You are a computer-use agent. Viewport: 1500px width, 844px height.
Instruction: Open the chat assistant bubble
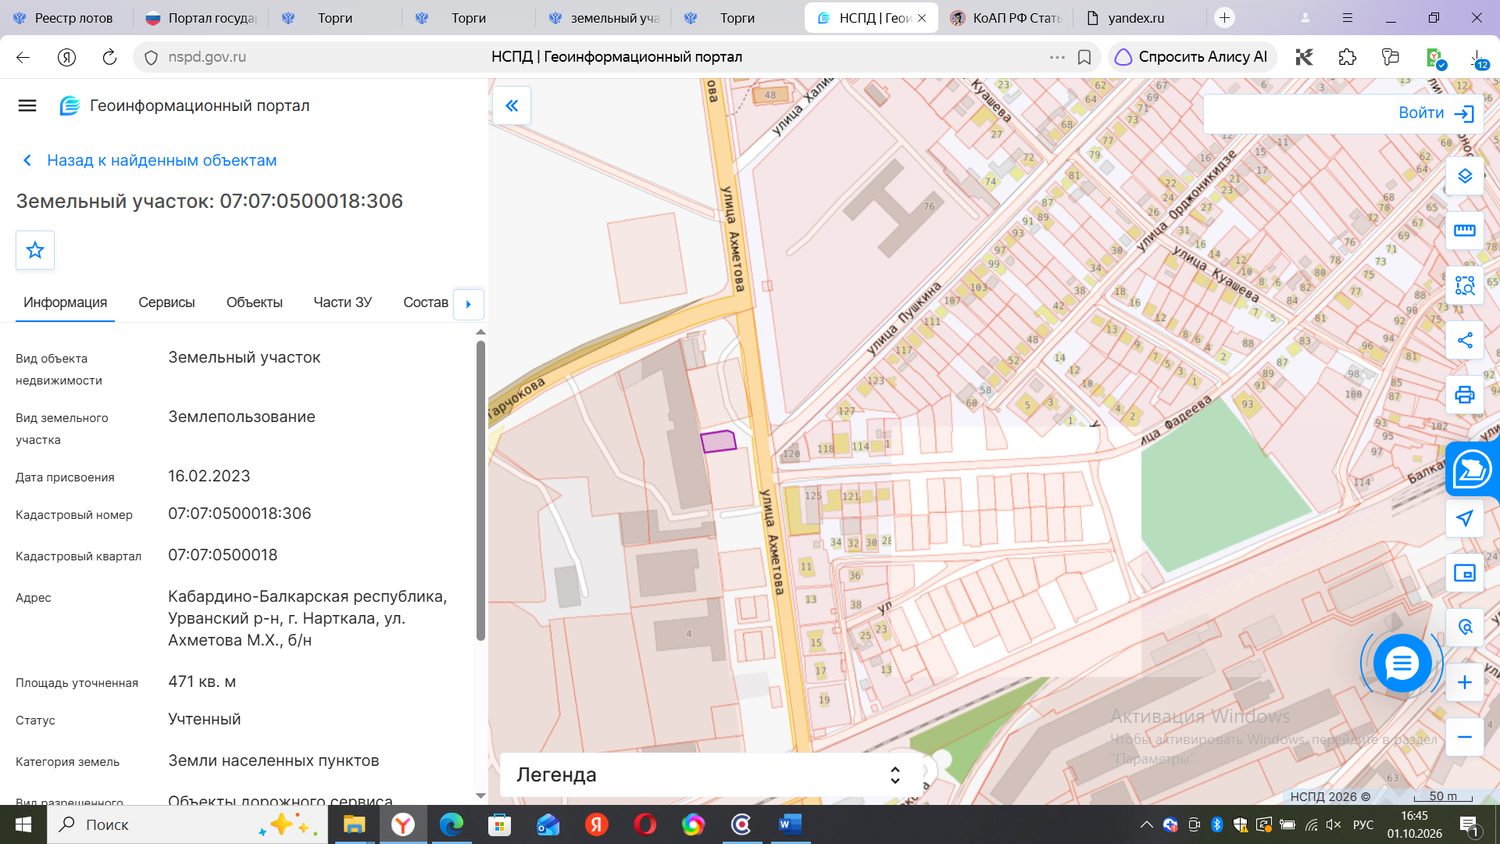(1402, 662)
